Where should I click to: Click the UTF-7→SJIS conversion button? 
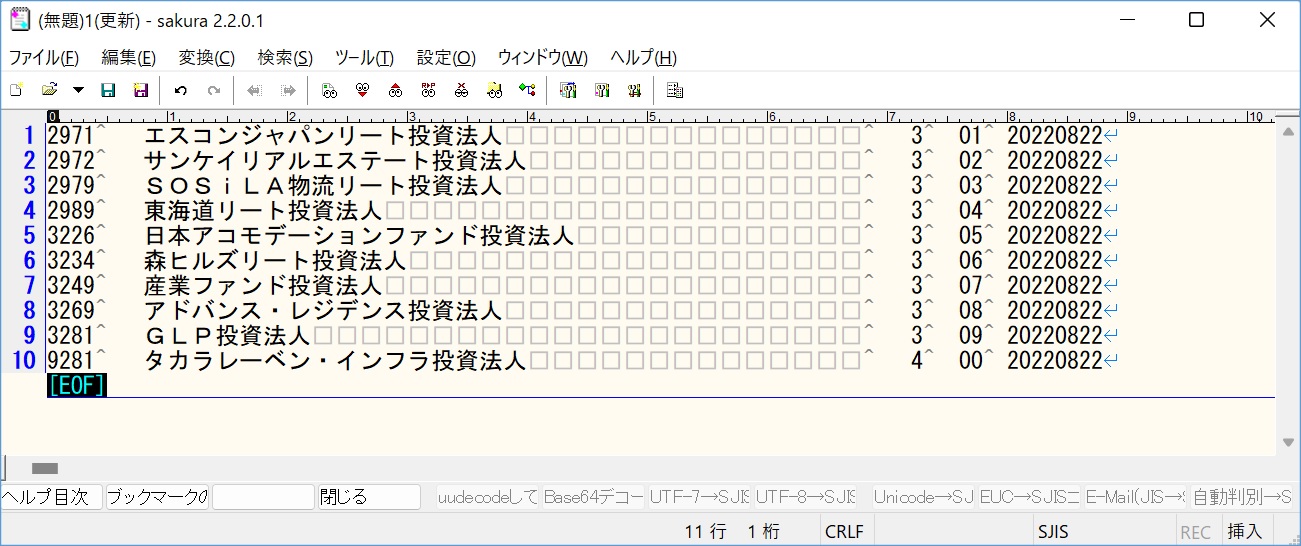coord(699,497)
